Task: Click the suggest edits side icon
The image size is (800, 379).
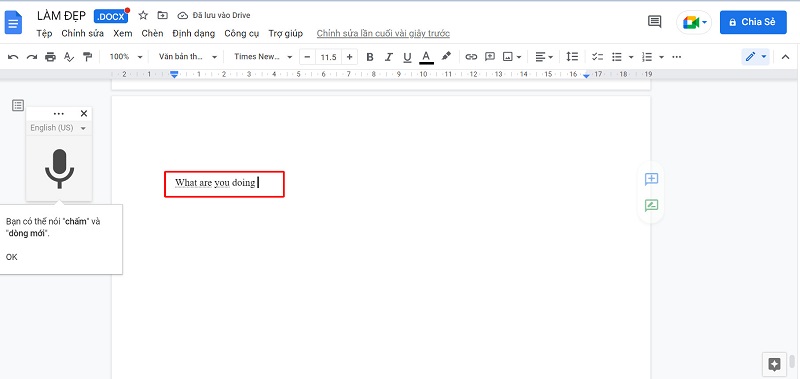Action: [x=652, y=205]
